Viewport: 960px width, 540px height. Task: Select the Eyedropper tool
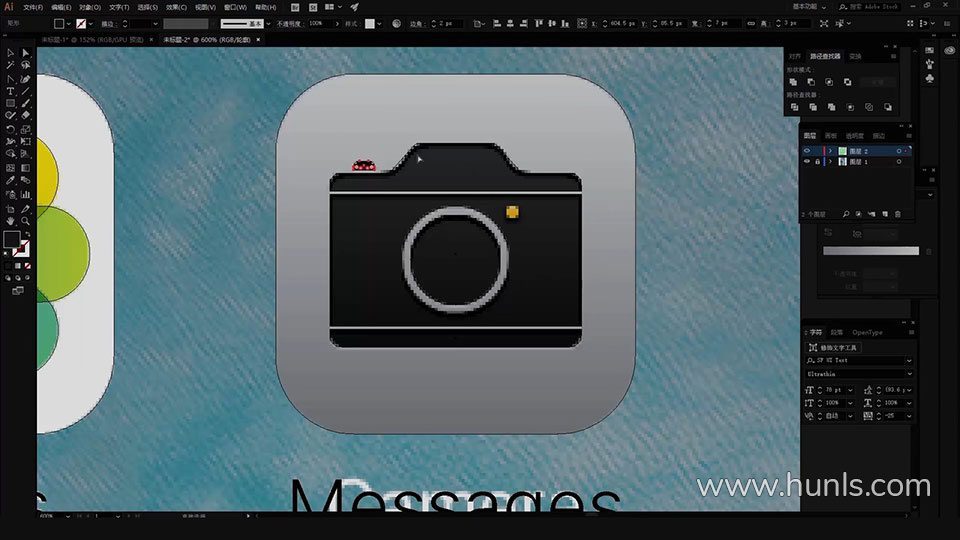click(x=10, y=181)
